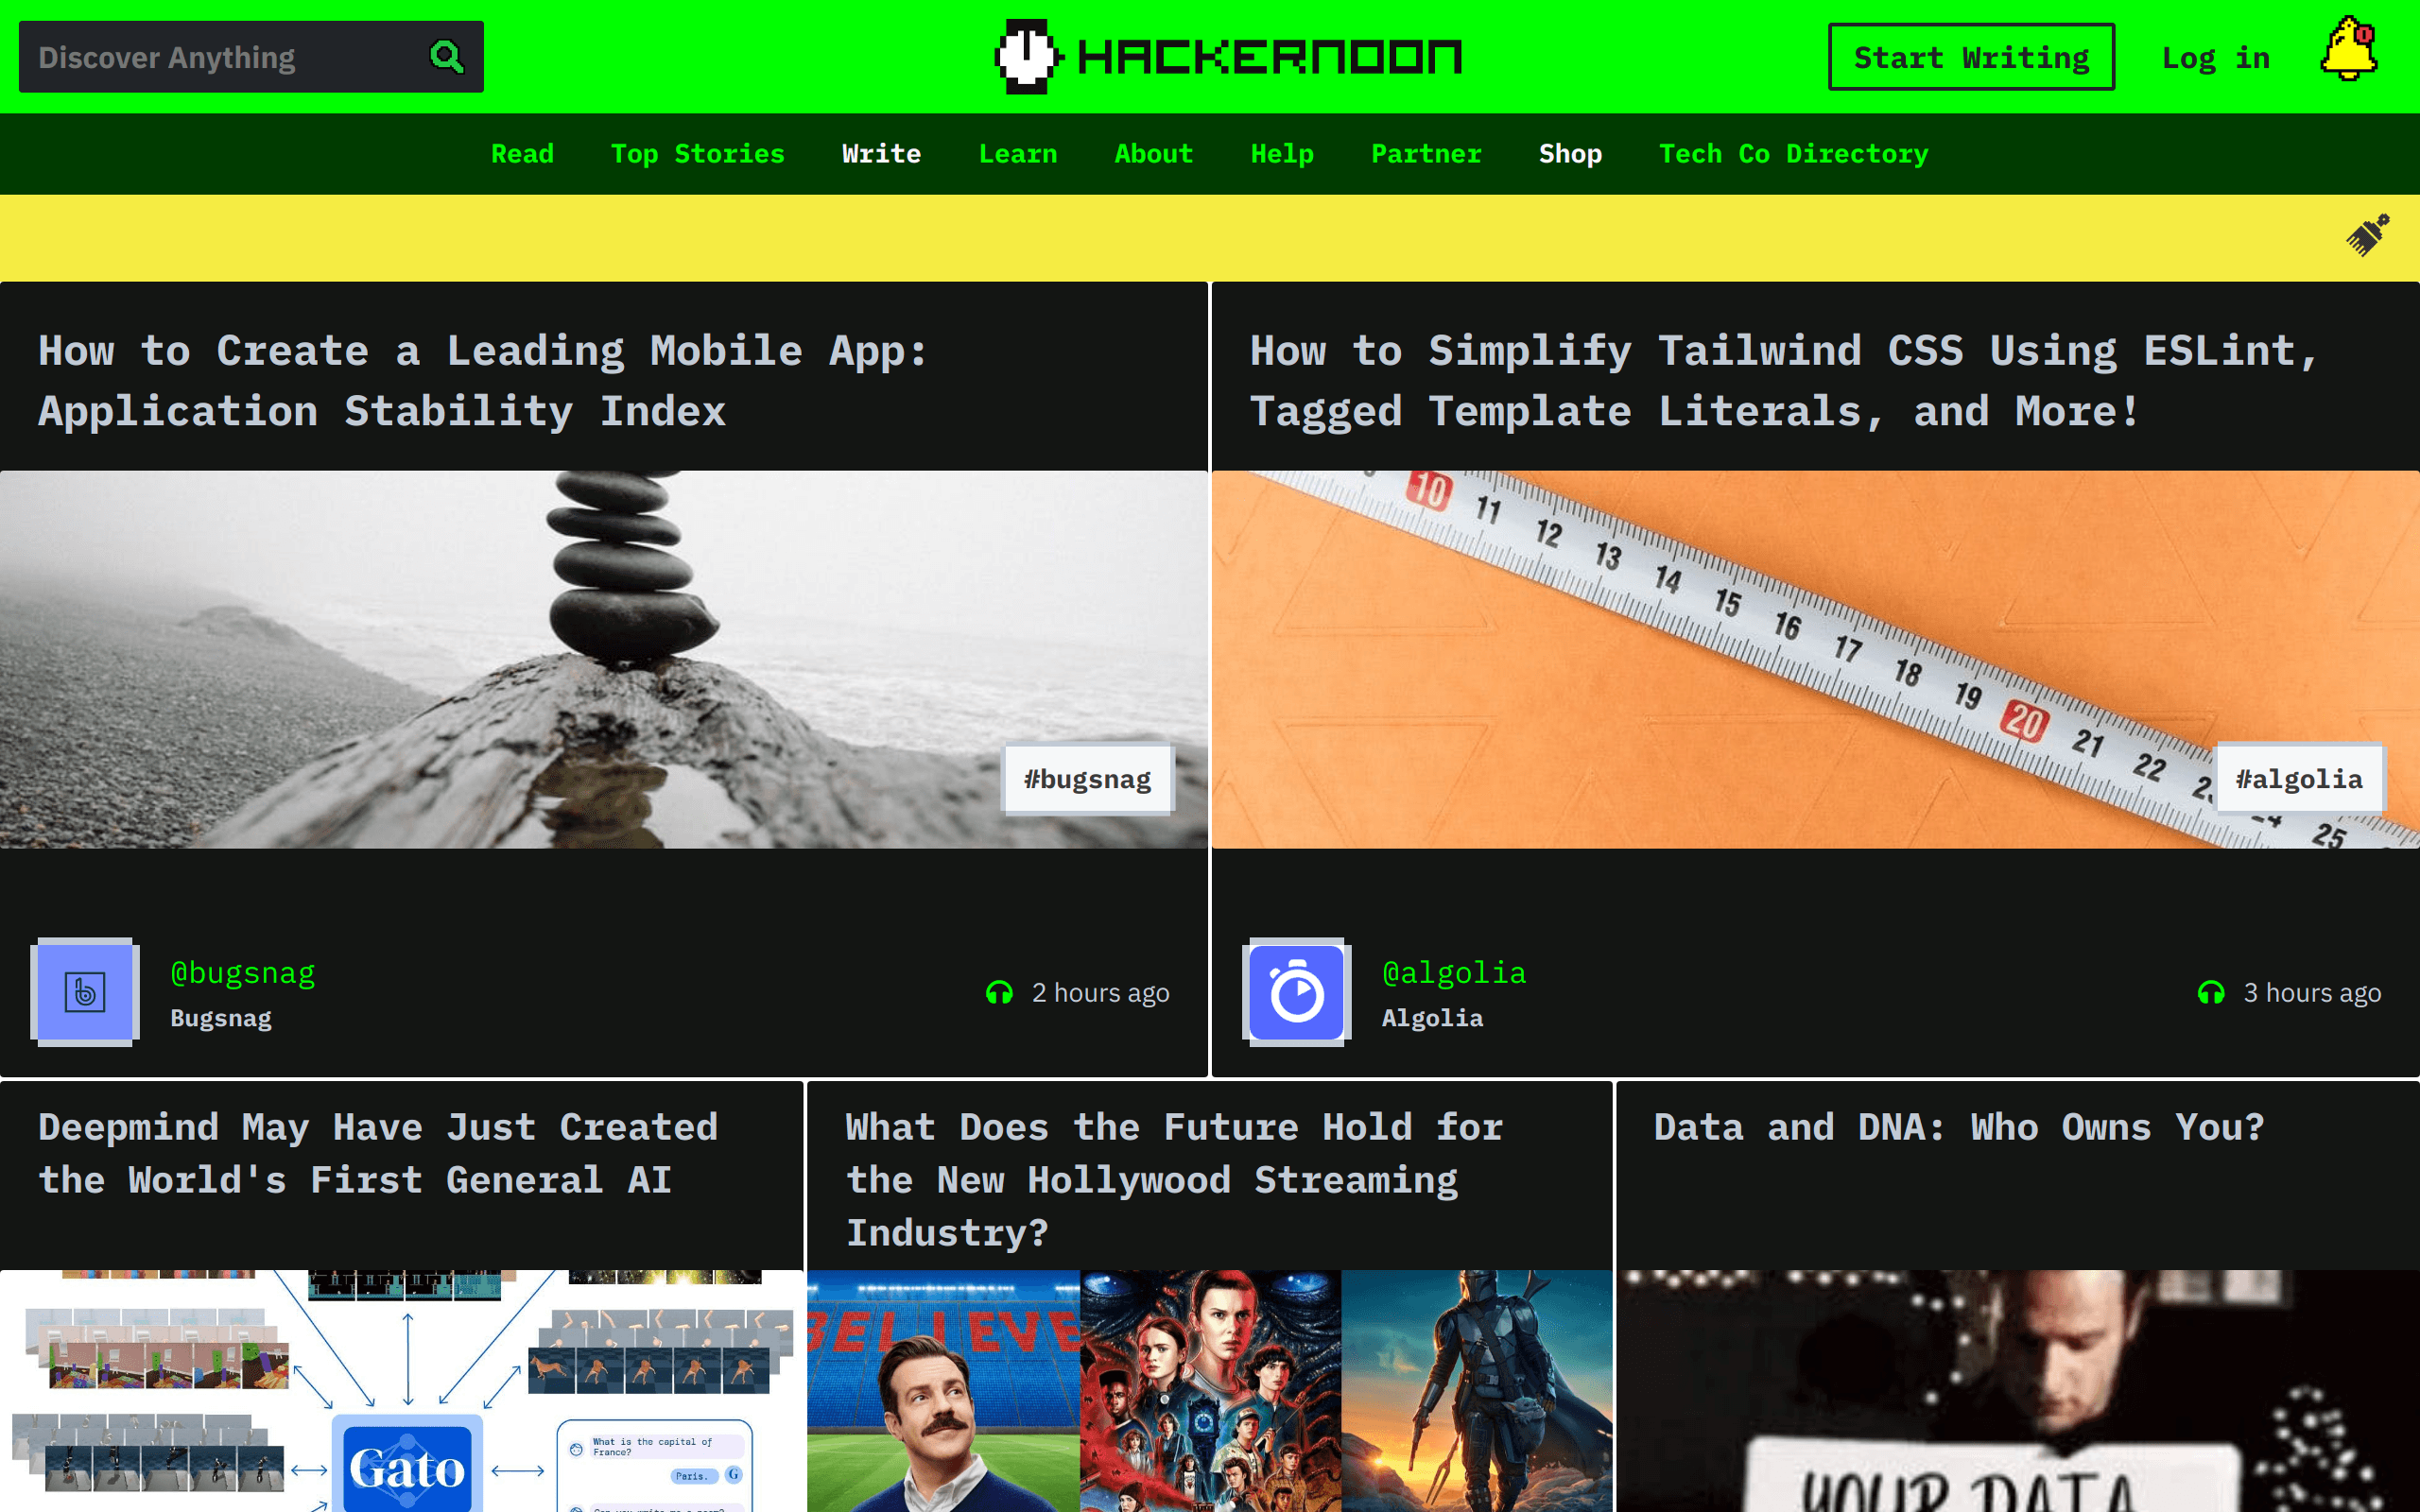Open the Hollywood Streaming Industry article title

click(1175, 1180)
